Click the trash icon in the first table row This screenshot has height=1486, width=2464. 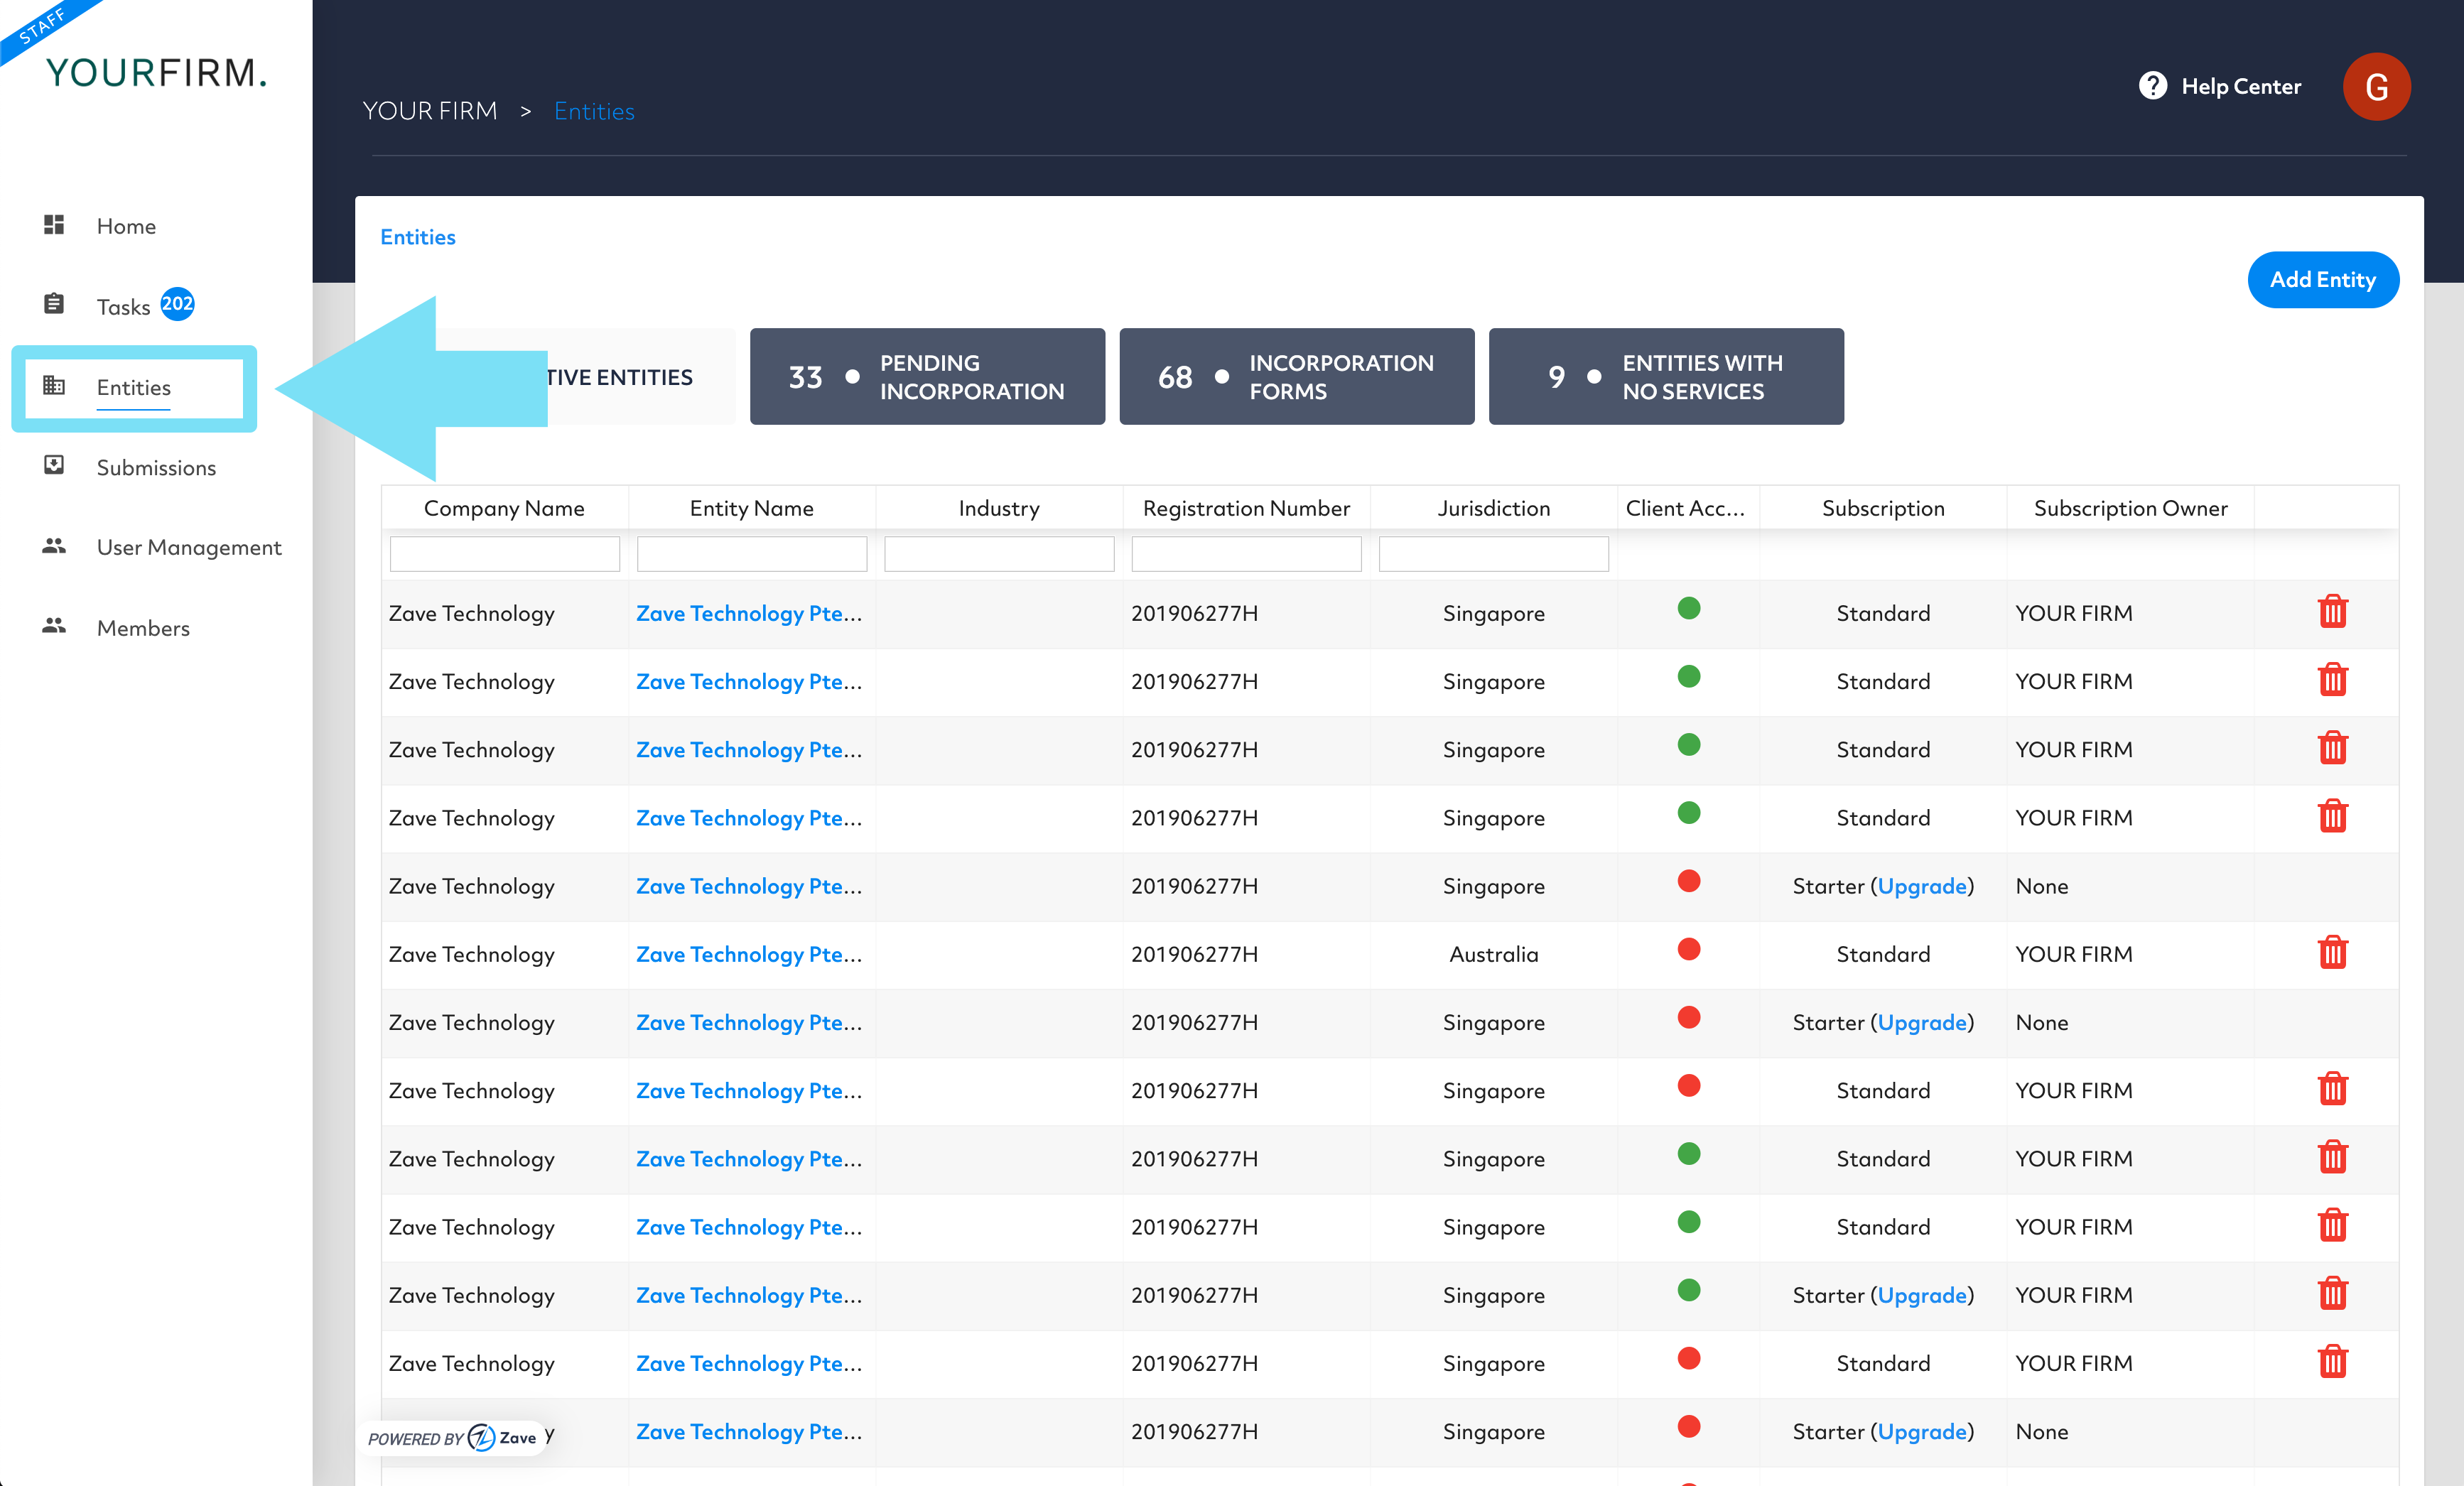(x=2332, y=611)
